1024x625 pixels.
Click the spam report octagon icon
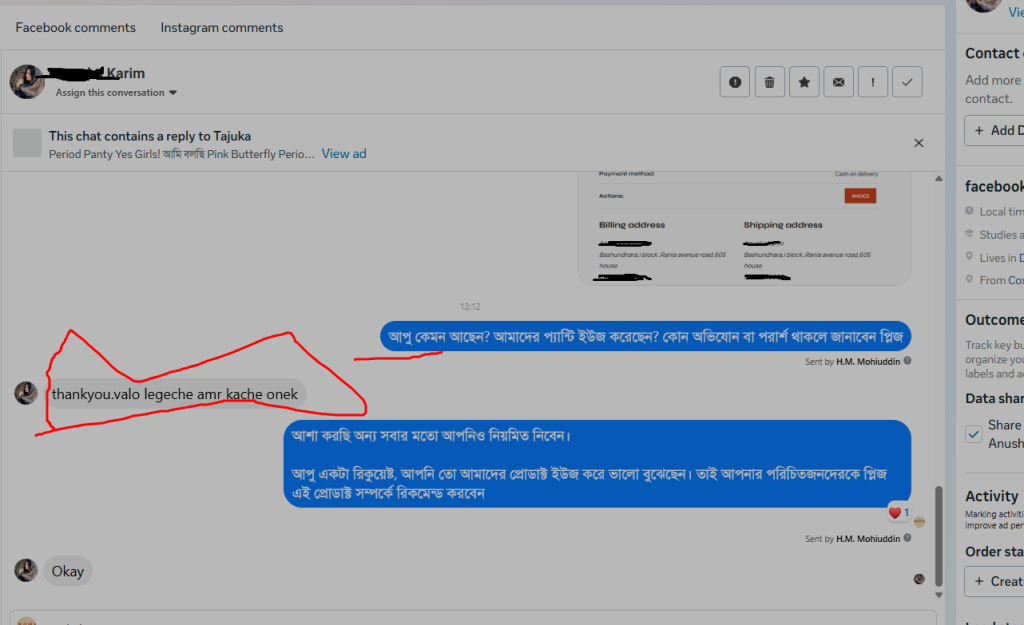(735, 83)
